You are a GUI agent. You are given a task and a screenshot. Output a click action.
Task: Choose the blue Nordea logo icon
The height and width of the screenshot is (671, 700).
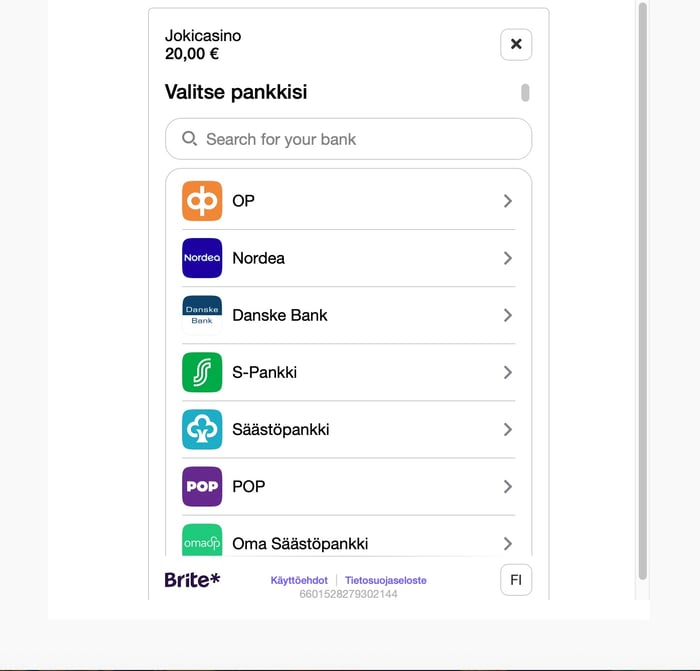click(202, 258)
